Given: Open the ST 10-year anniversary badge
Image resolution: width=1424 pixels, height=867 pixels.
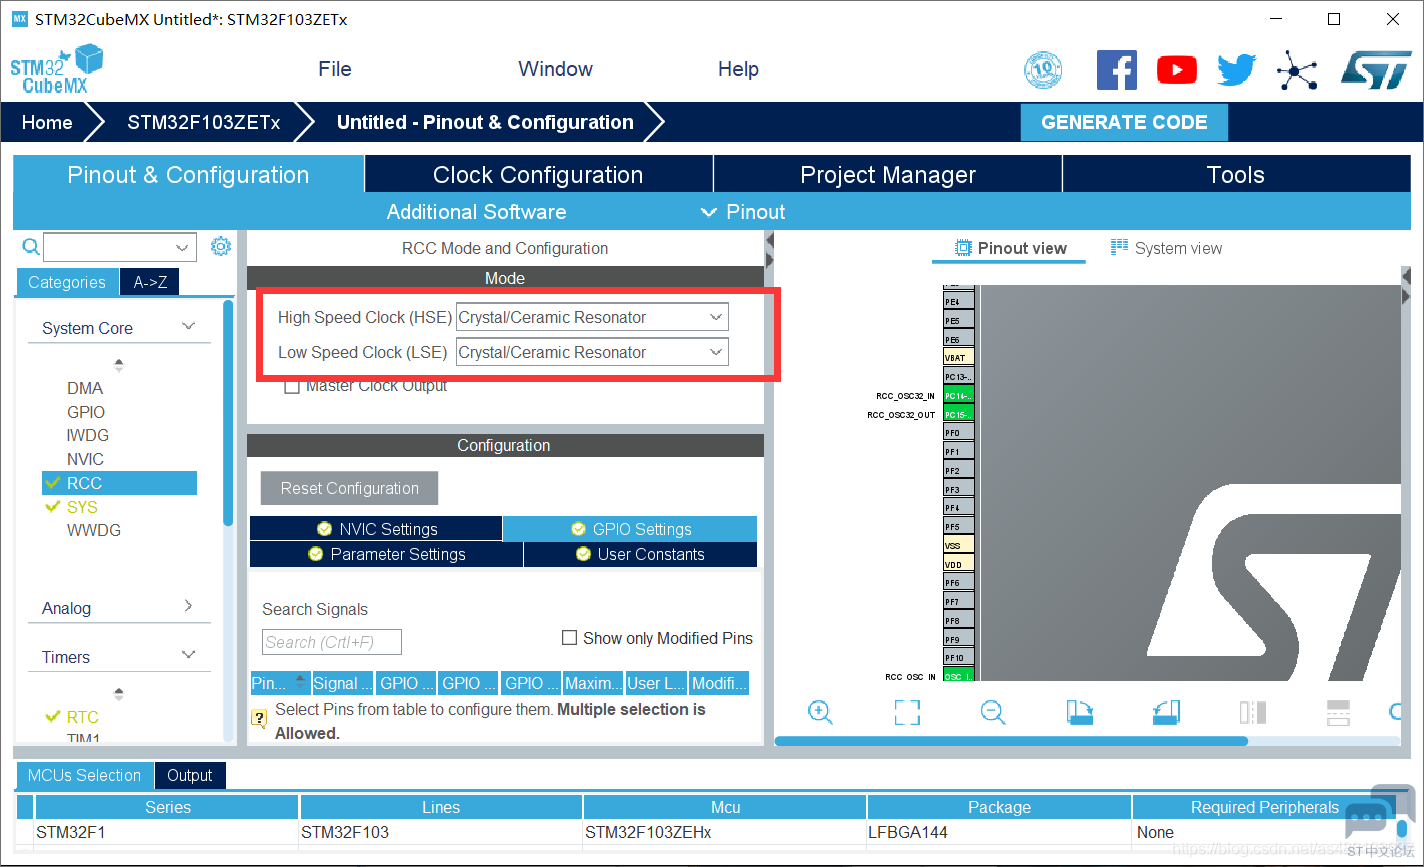Looking at the screenshot, I should (1043, 70).
